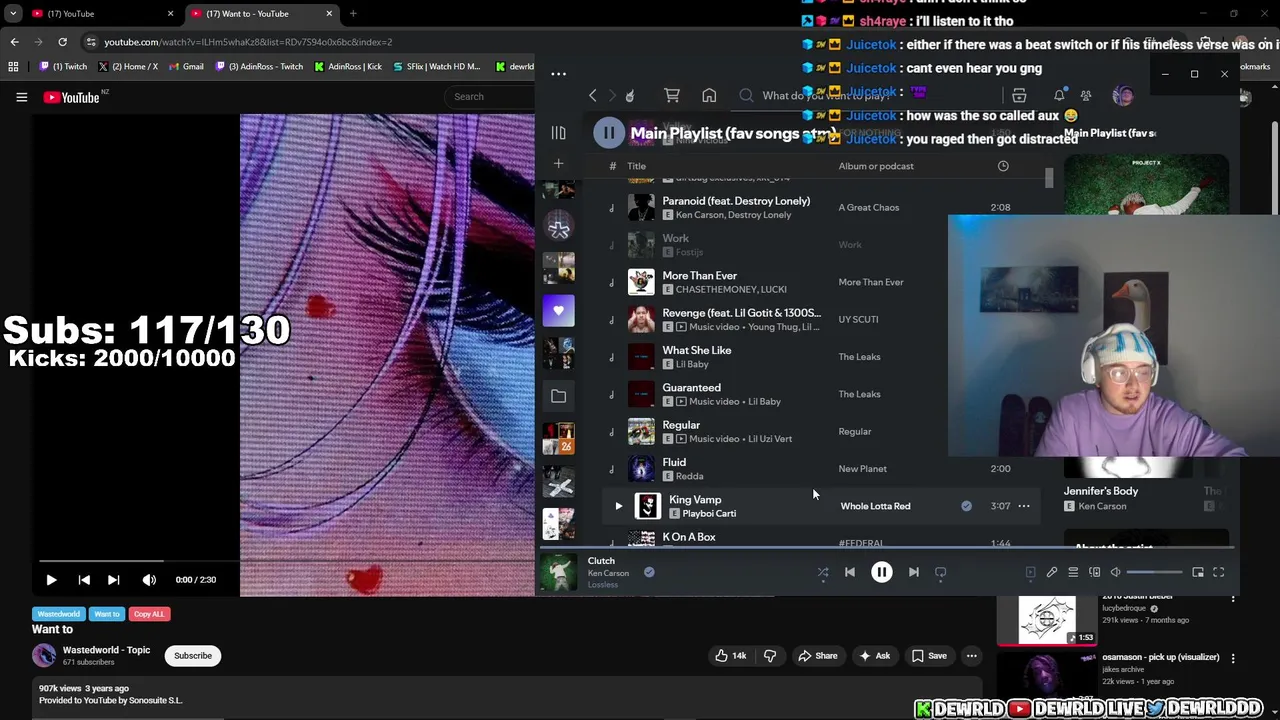Toggle saved checkmark beside Clutch track
The image size is (1280, 720).
click(649, 572)
